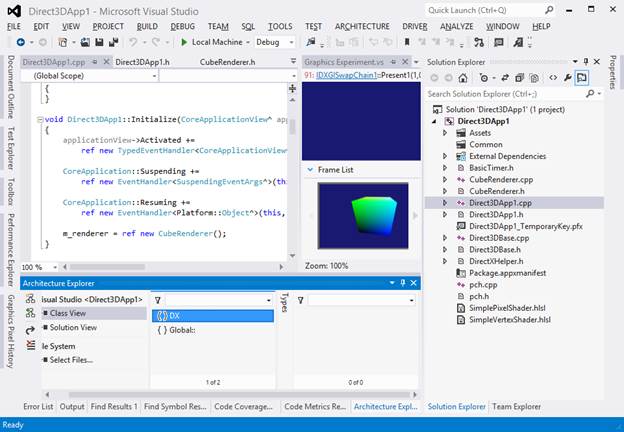Screen dimensions: 624x432
Task: Open the Code Metrics Results tab
Action: [x=315, y=407]
